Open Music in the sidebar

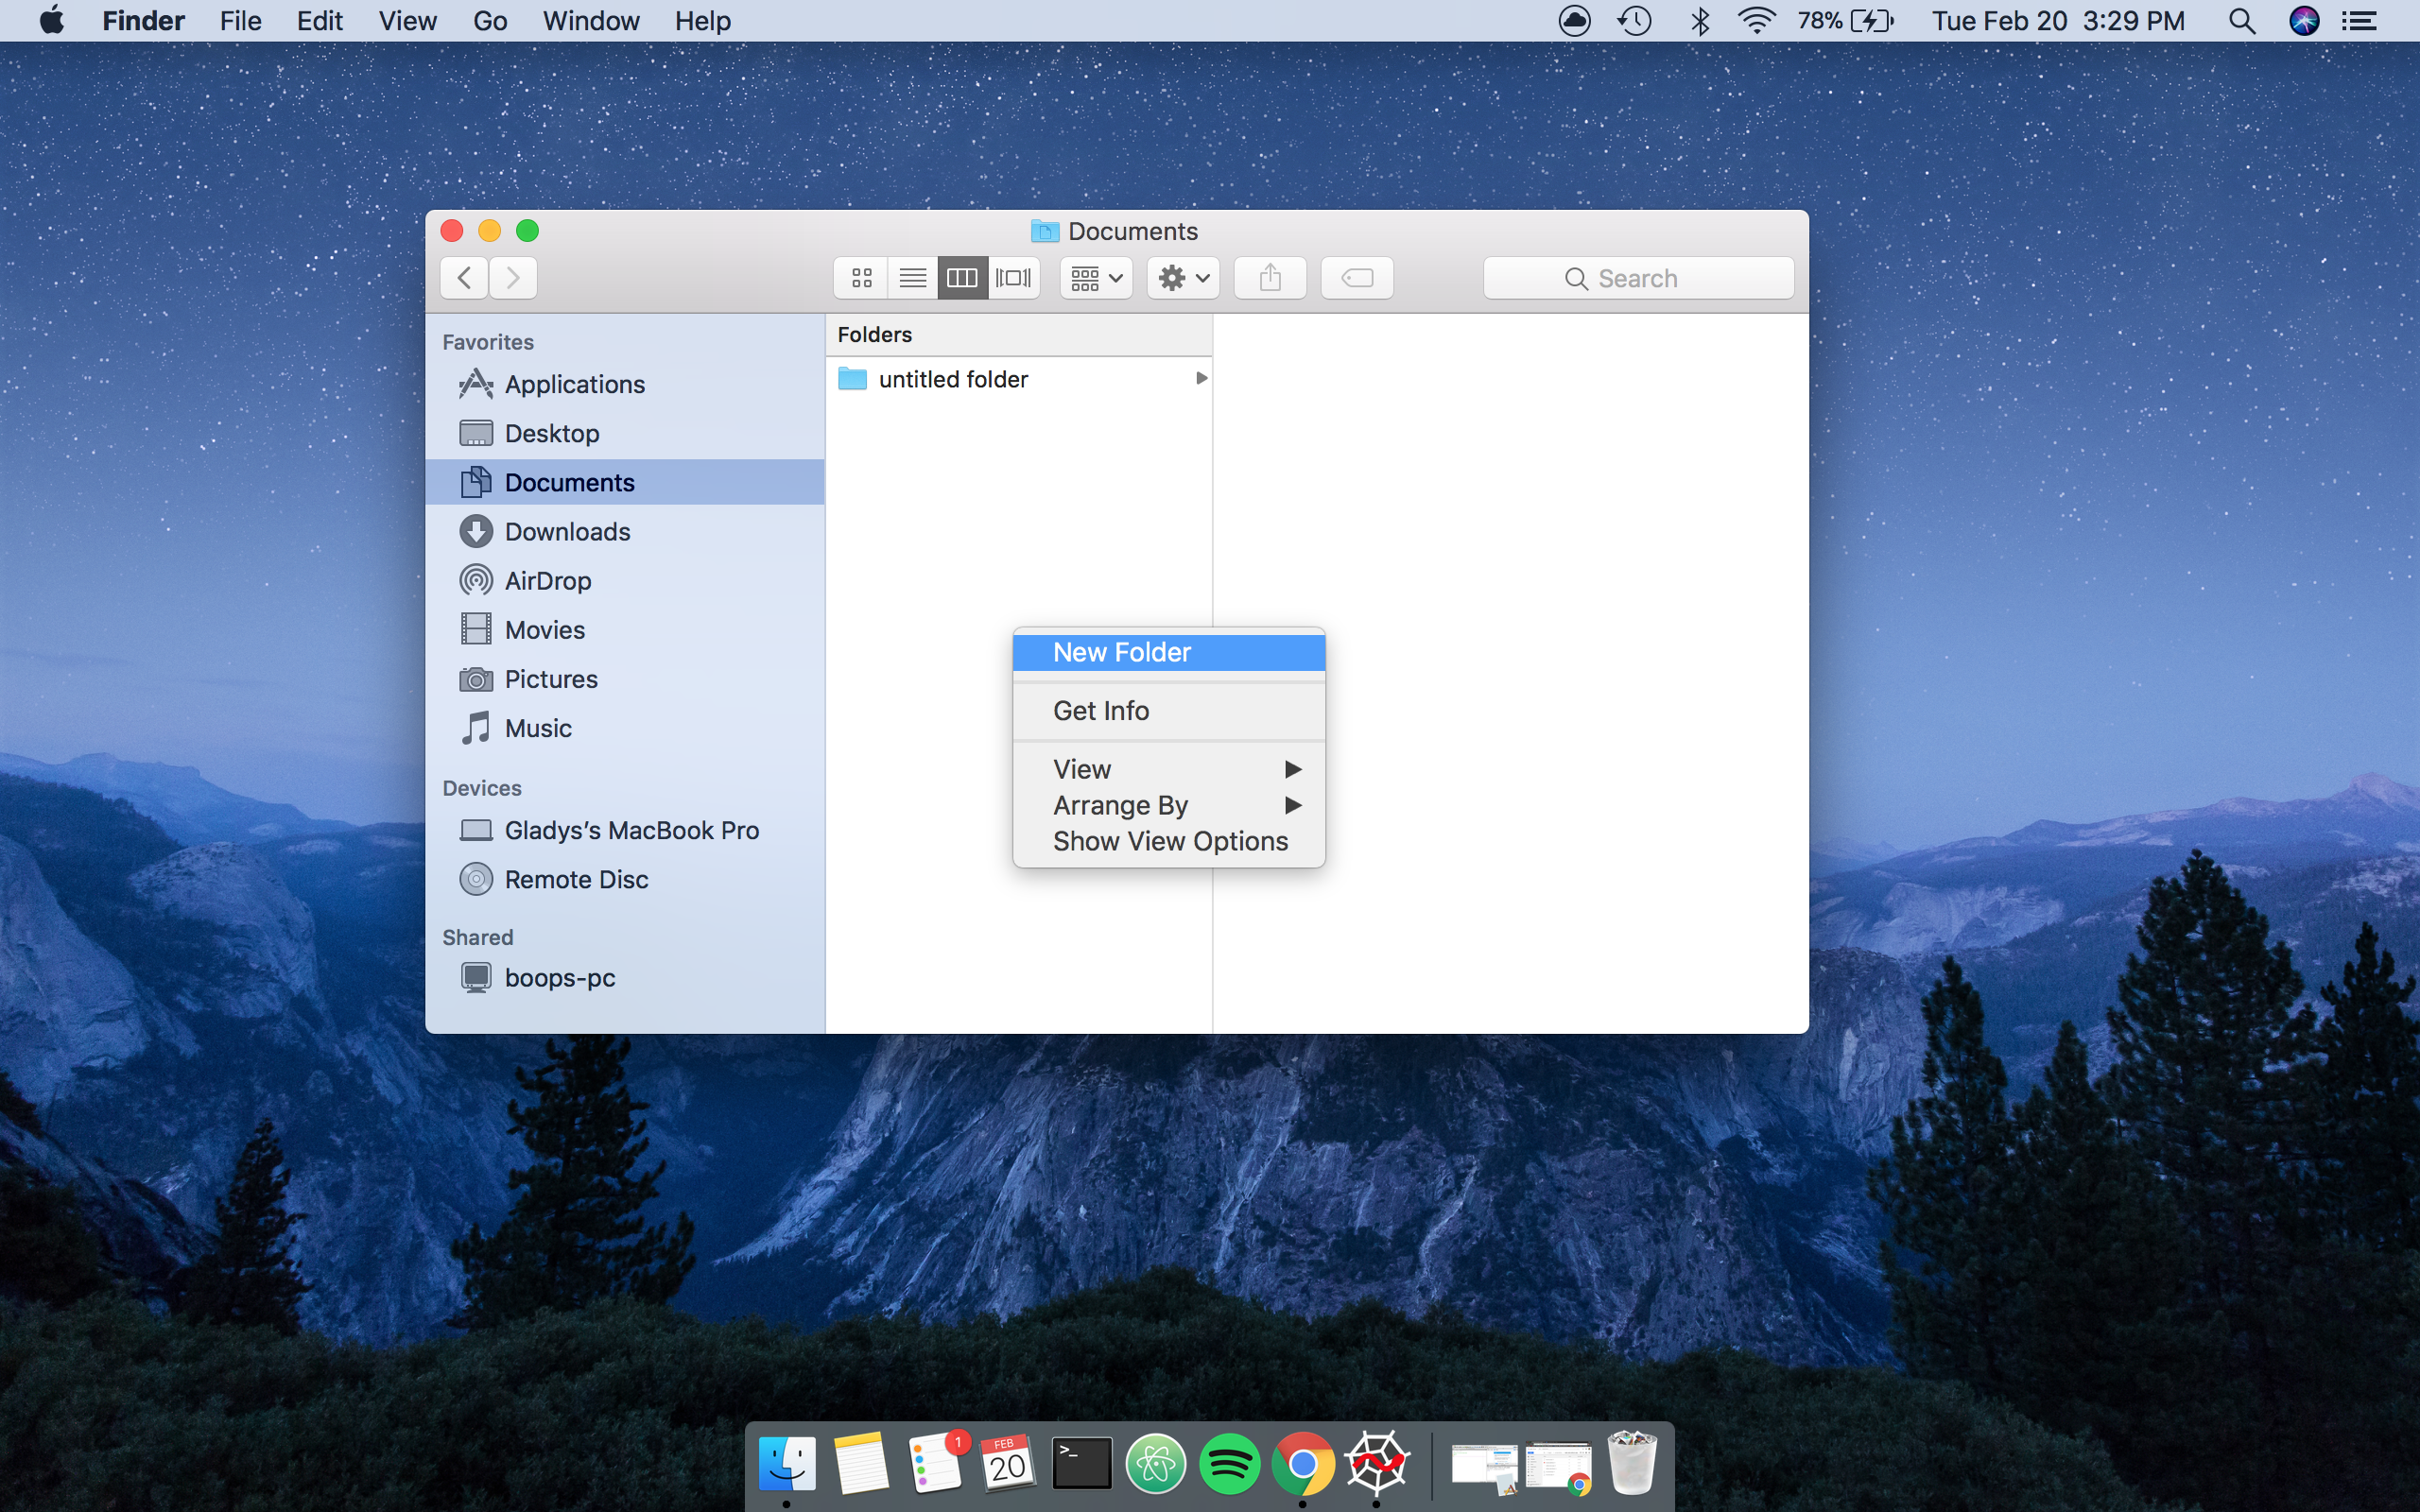625,728
